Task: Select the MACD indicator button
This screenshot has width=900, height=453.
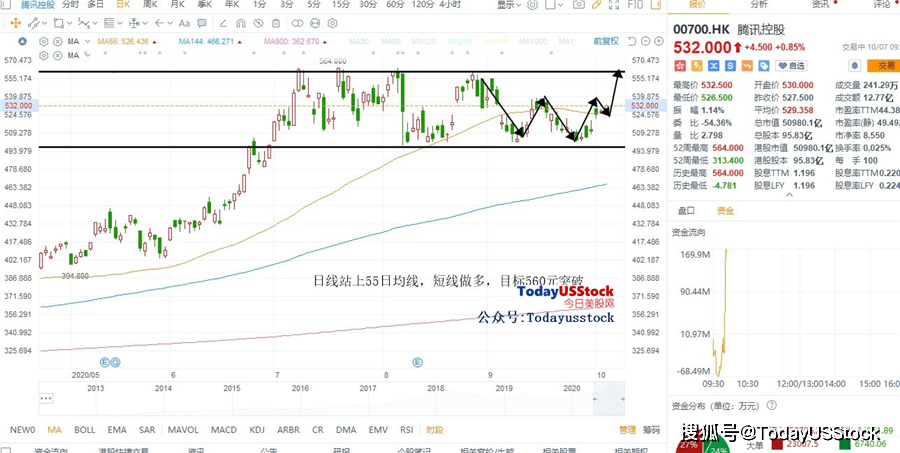Action: pyautogui.click(x=223, y=429)
